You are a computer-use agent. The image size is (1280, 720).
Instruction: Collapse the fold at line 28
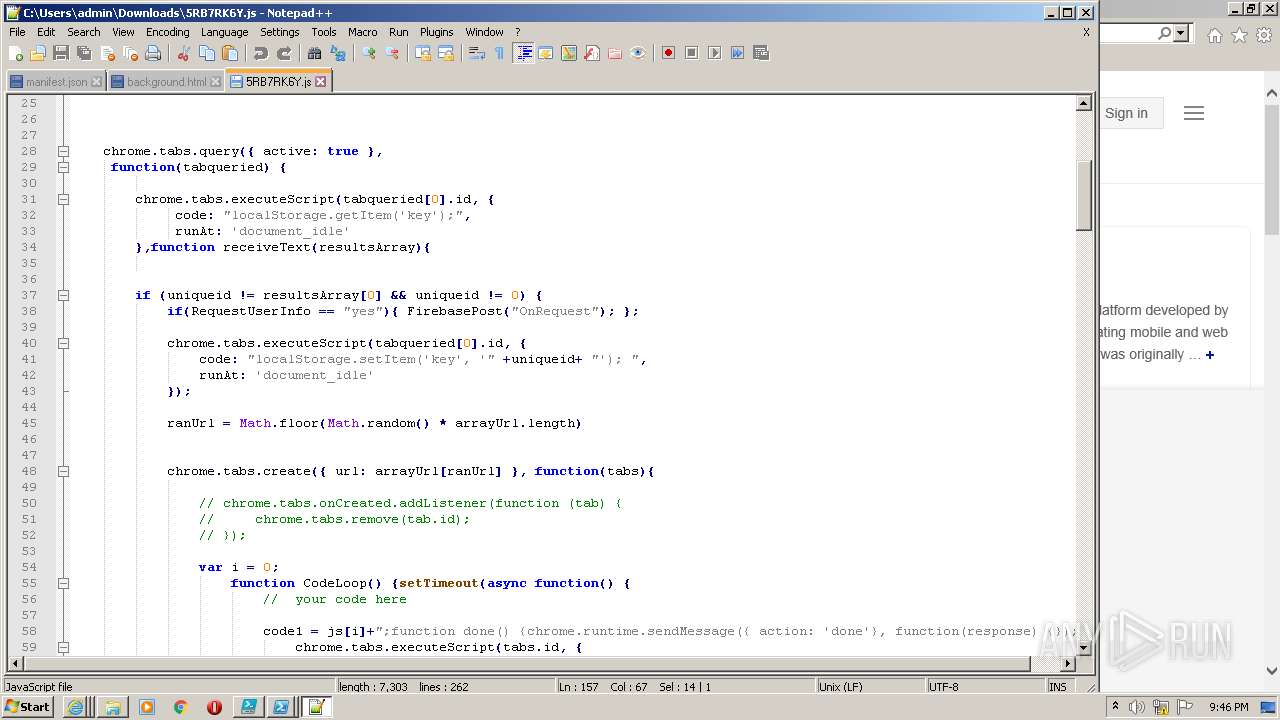coord(63,151)
